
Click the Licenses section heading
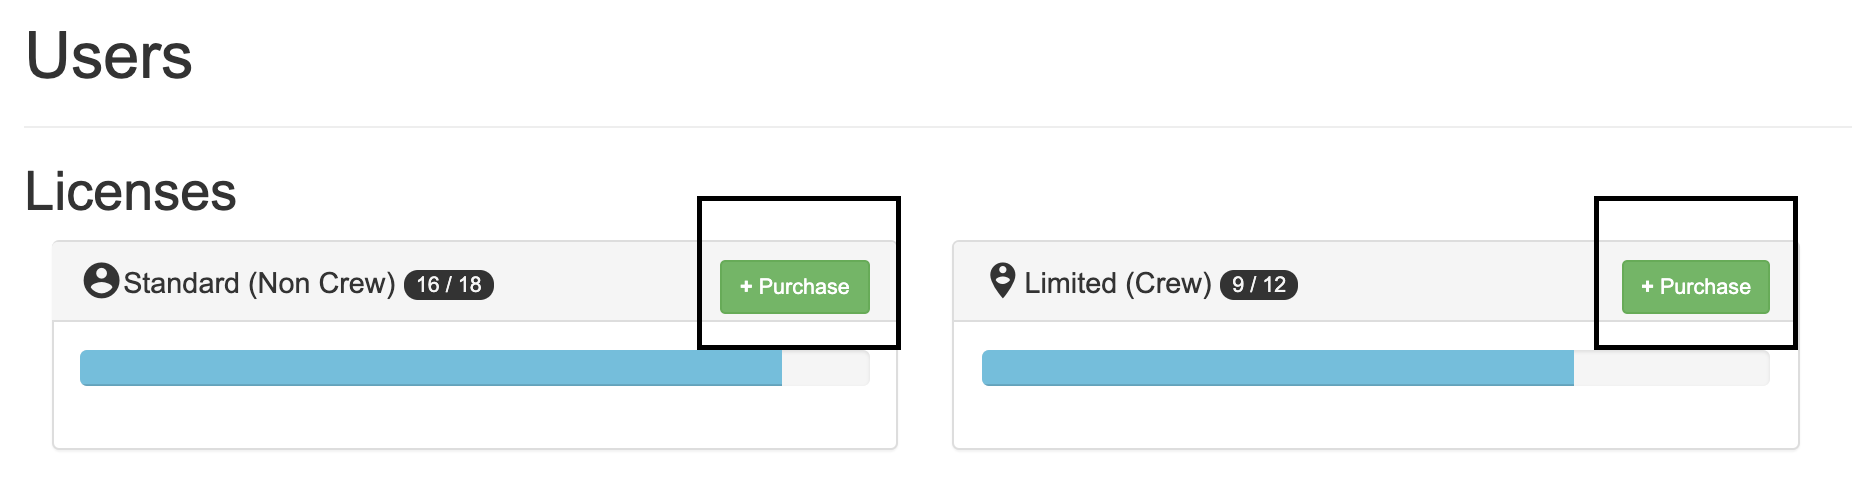click(x=131, y=191)
